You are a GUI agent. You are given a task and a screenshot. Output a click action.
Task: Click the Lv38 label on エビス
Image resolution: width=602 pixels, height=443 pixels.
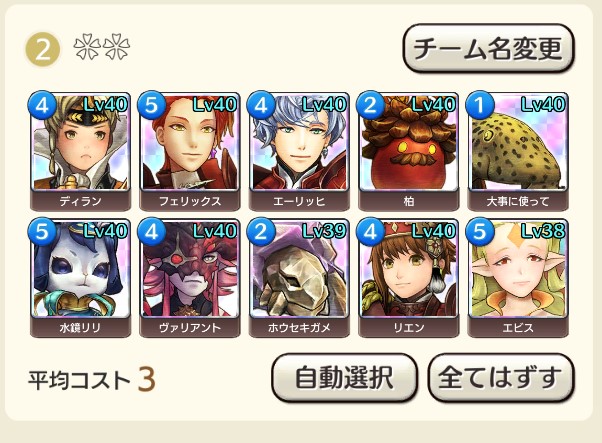[543, 231]
